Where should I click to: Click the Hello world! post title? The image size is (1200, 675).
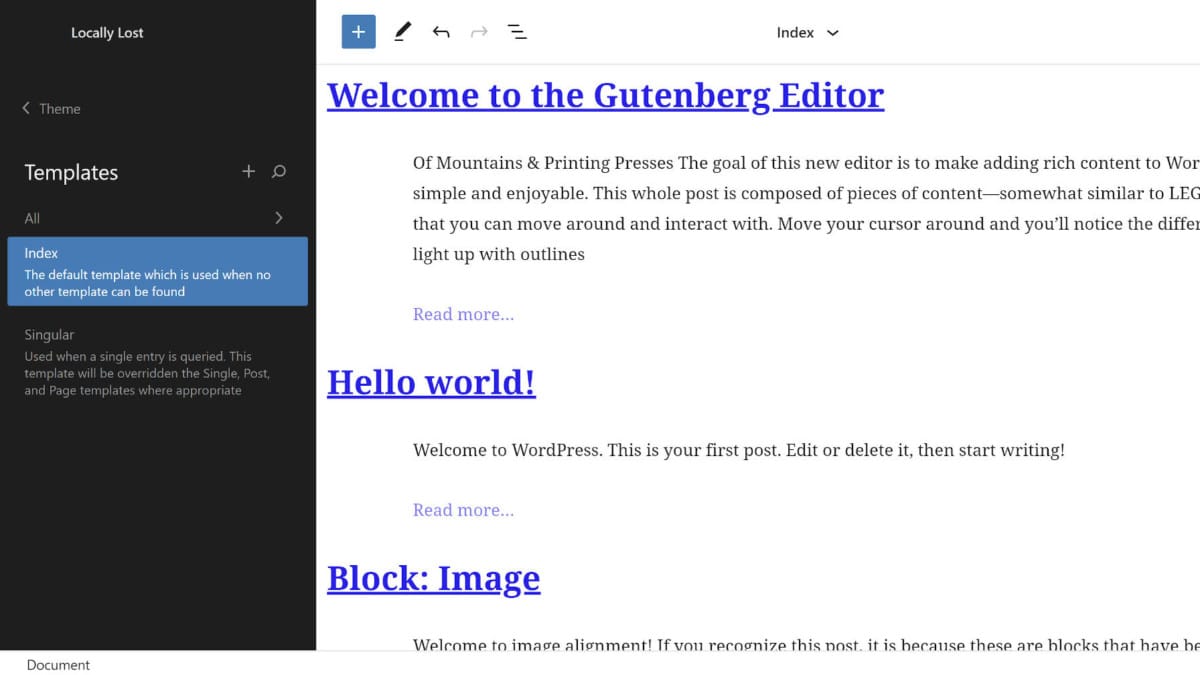(x=431, y=382)
